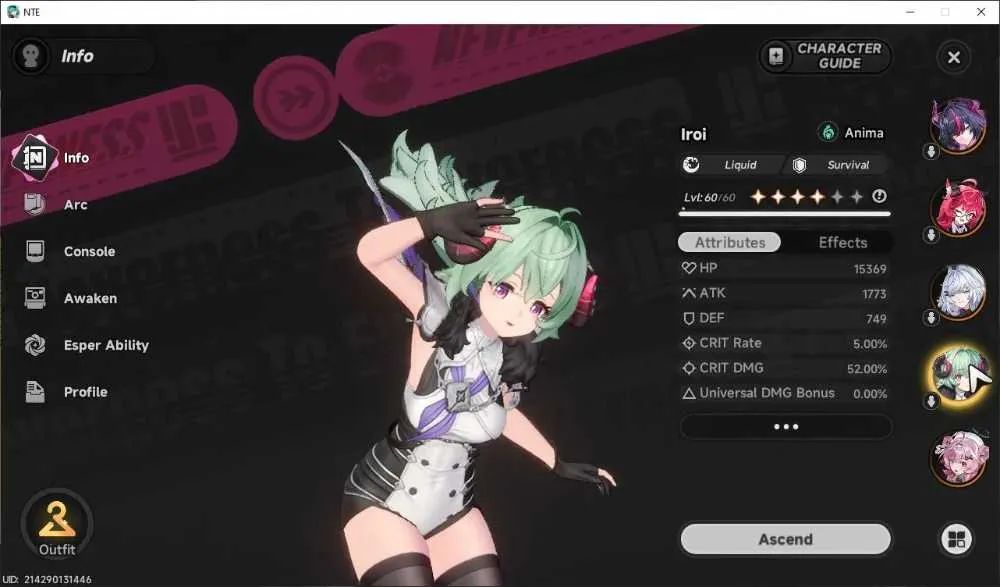The width and height of the screenshot is (1000, 587).
Task: Select the red-haired character portrait
Action: coord(958,208)
